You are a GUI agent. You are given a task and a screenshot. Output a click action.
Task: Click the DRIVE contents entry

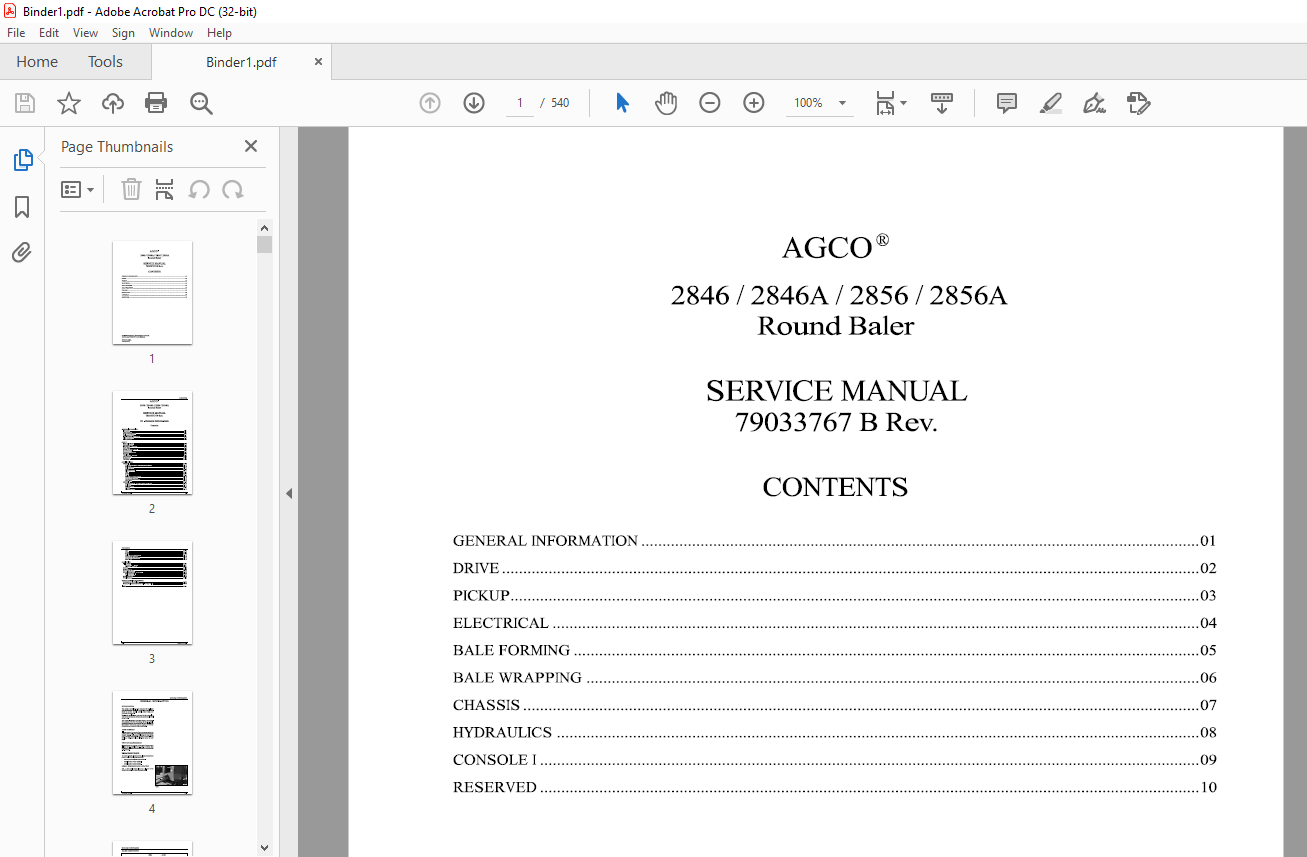(834, 568)
